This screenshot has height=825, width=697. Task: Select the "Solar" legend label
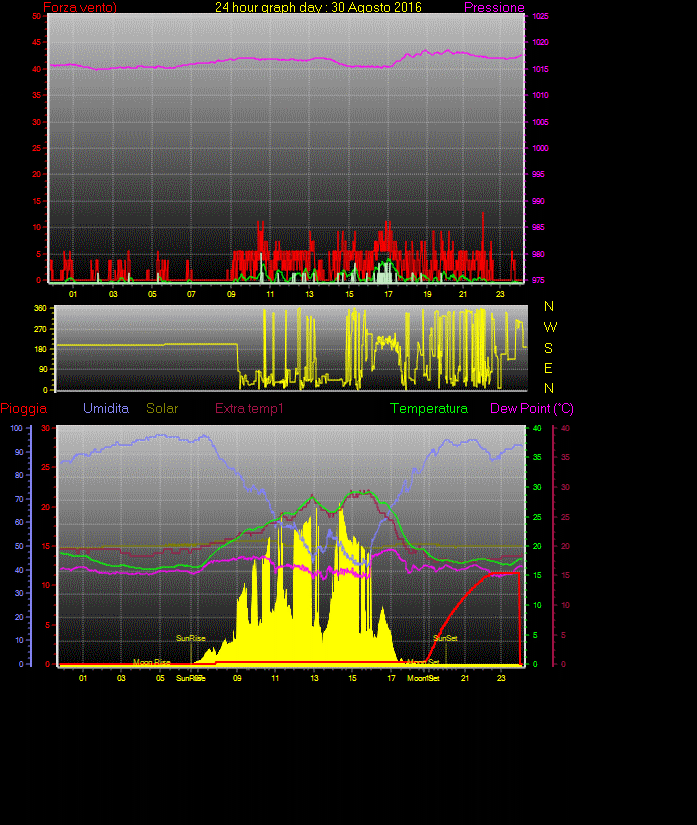point(162,408)
